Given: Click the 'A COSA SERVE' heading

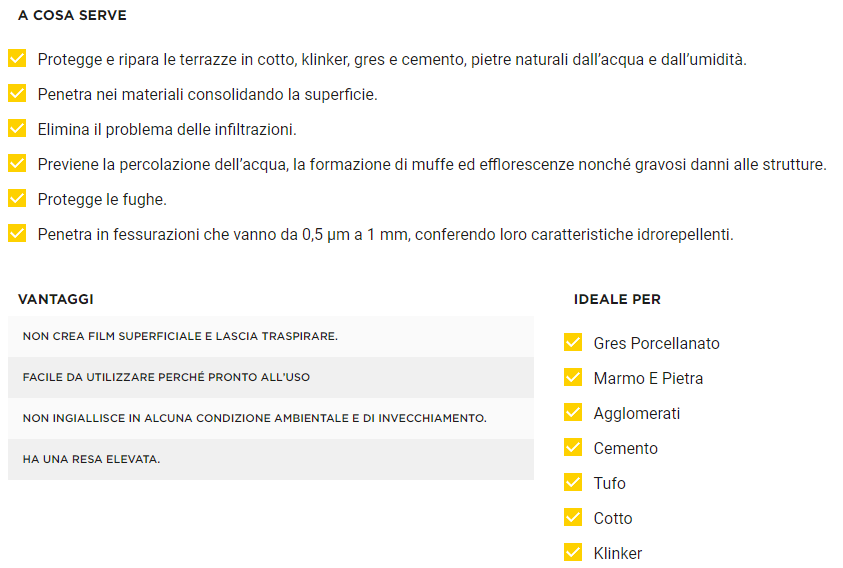Looking at the screenshot, I should pos(72,16).
